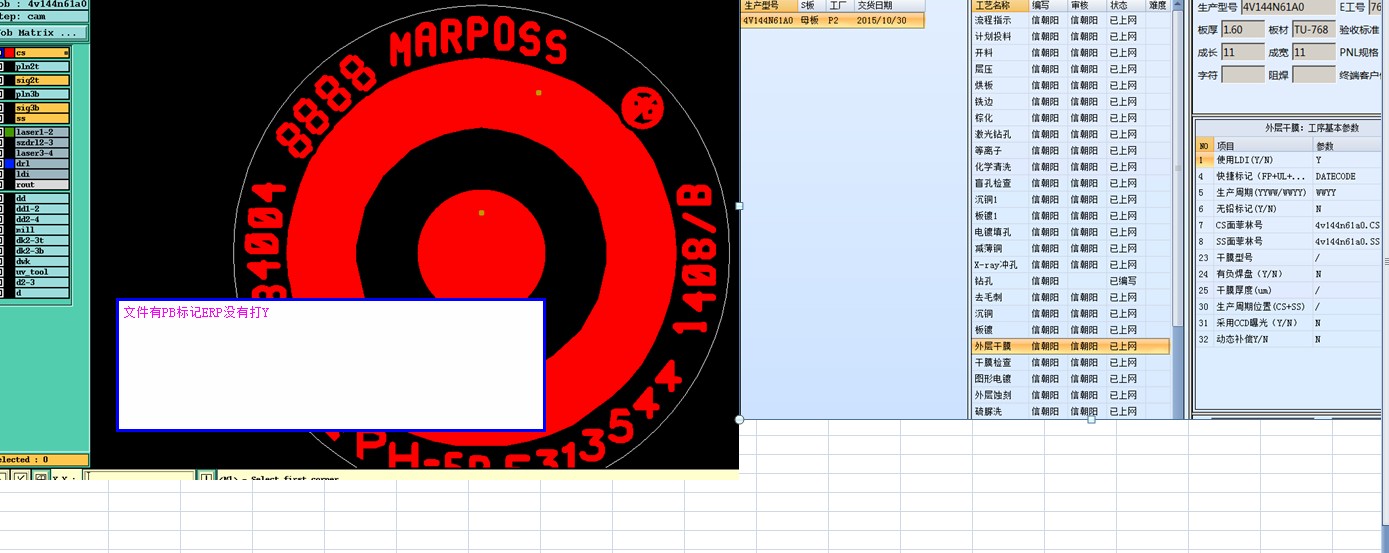Select the 层压 process row
This screenshot has width=1389, height=553.
pos(1070,69)
